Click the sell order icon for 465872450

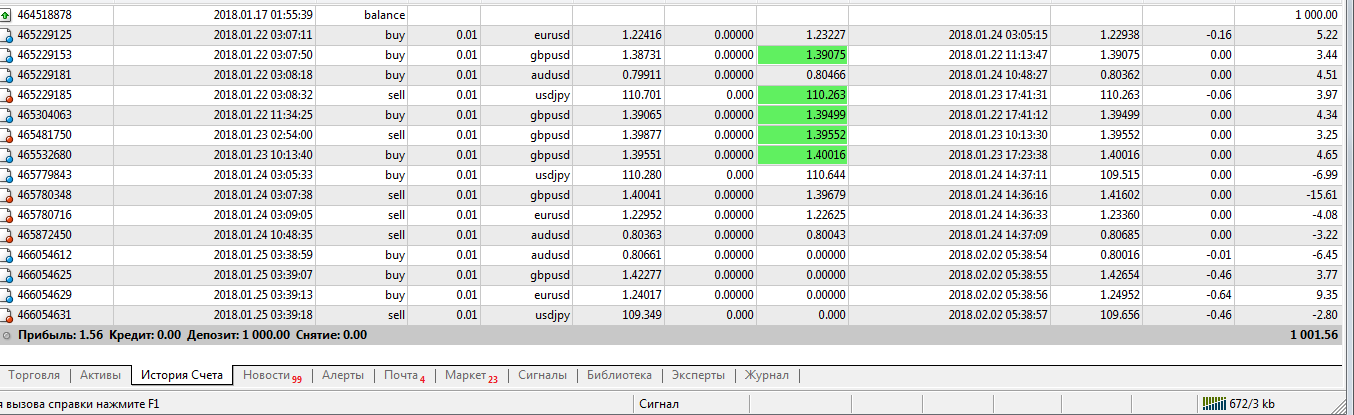point(6,235)
